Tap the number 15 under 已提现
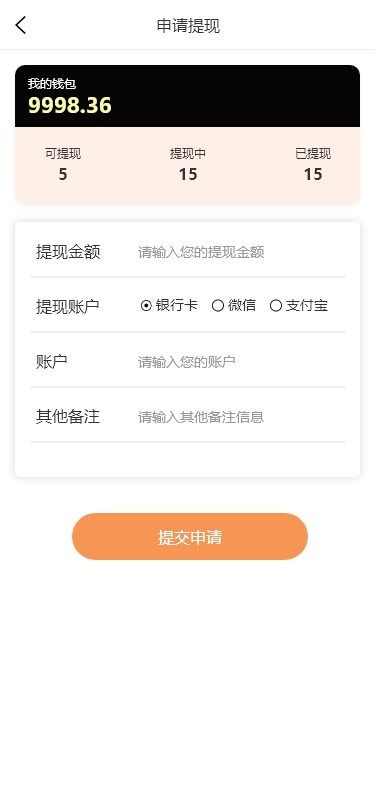This screenshot has height=812, width=375. [313, 175]
